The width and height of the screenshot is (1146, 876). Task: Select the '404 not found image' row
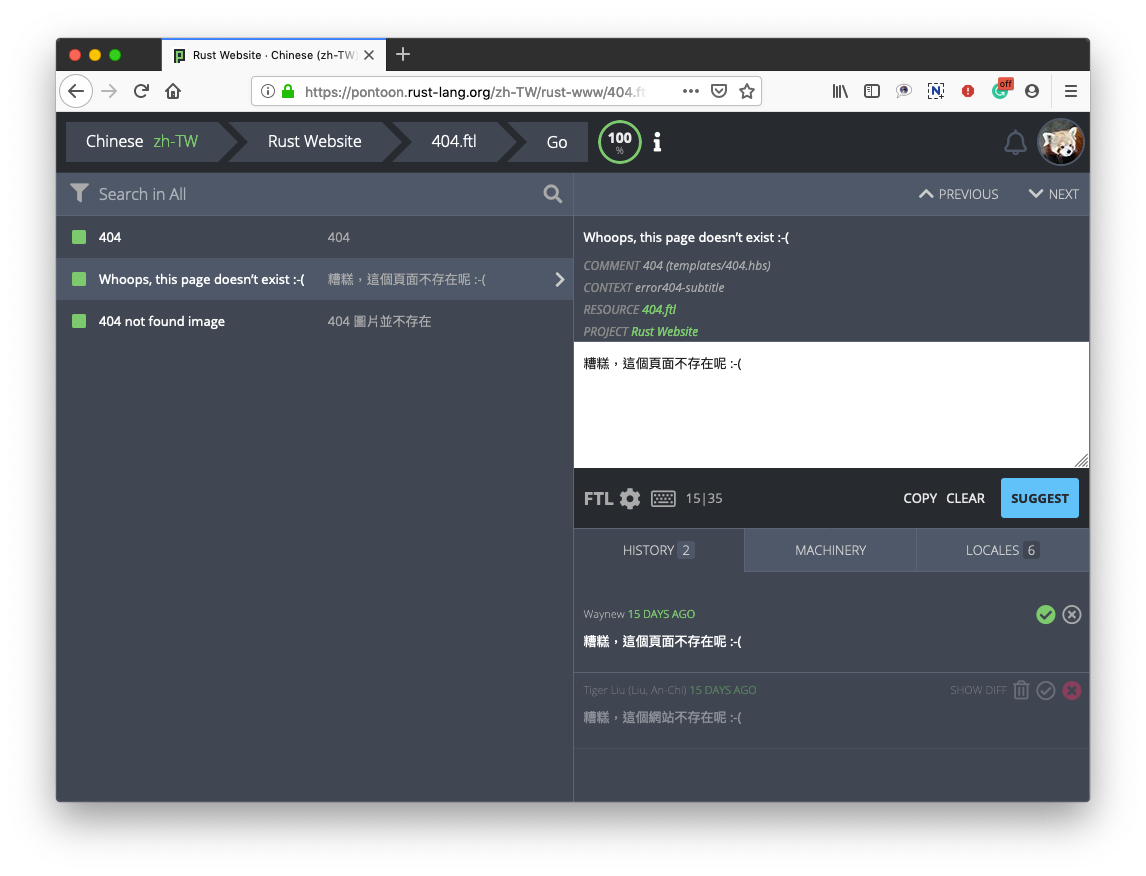pyautogui.click(x=314, y=321)
